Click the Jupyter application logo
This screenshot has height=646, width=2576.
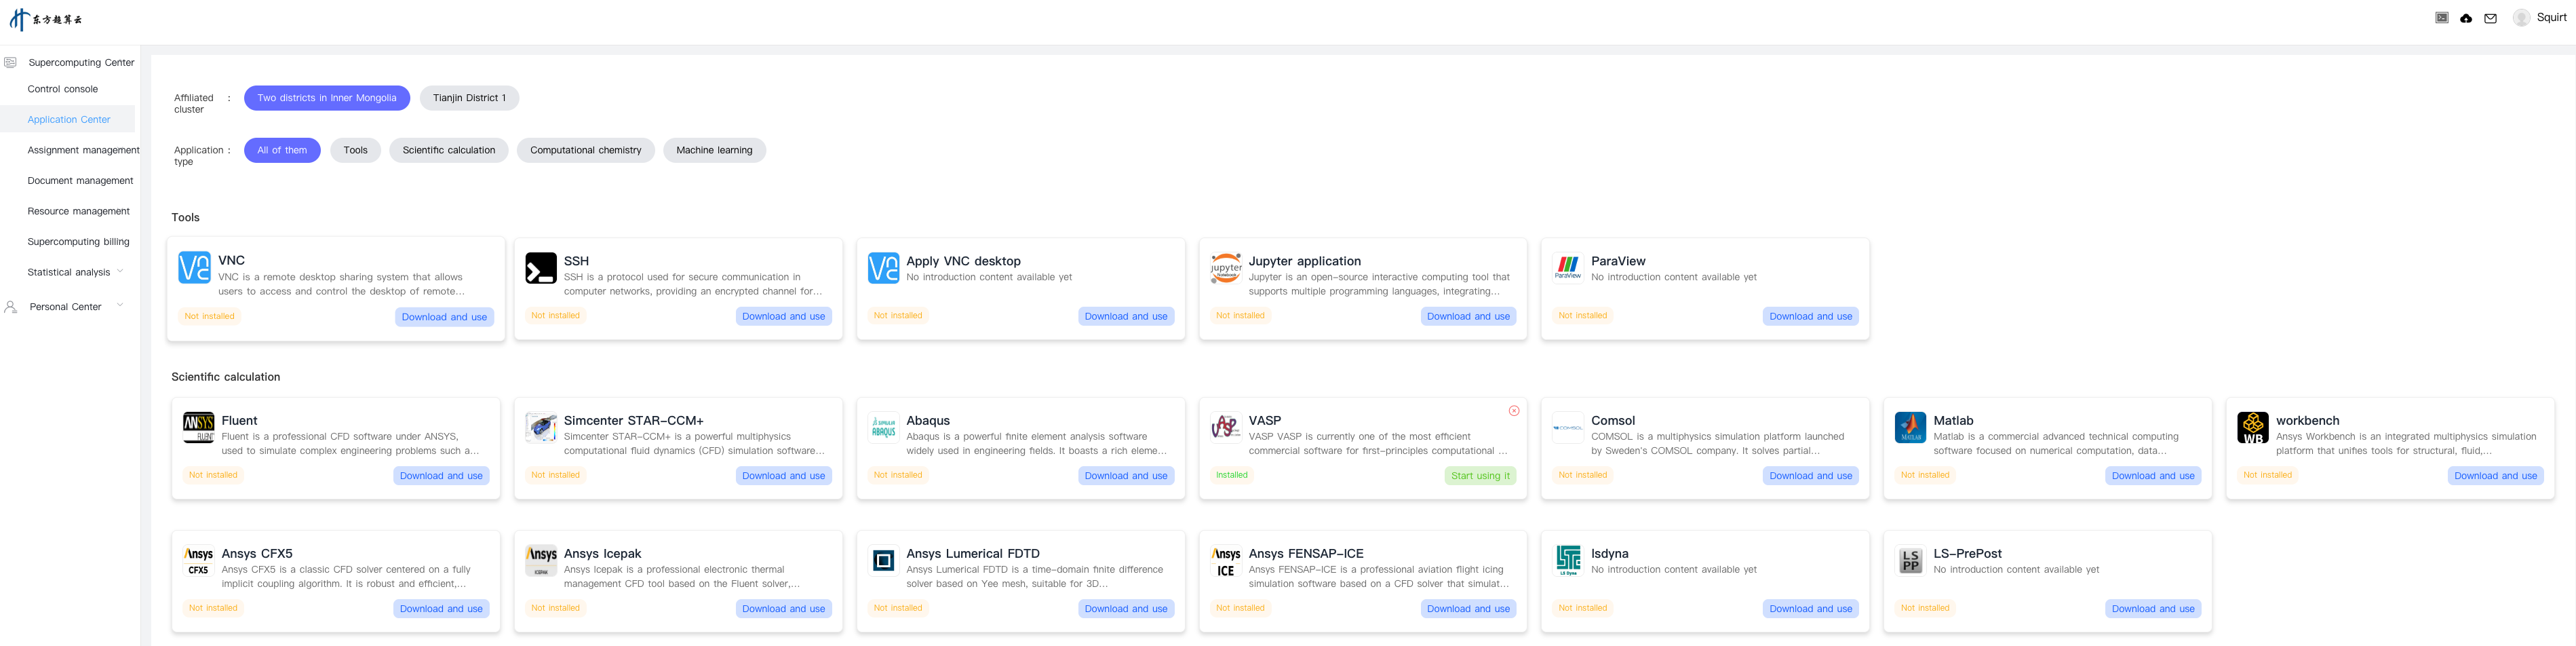tap(1226, 268)
